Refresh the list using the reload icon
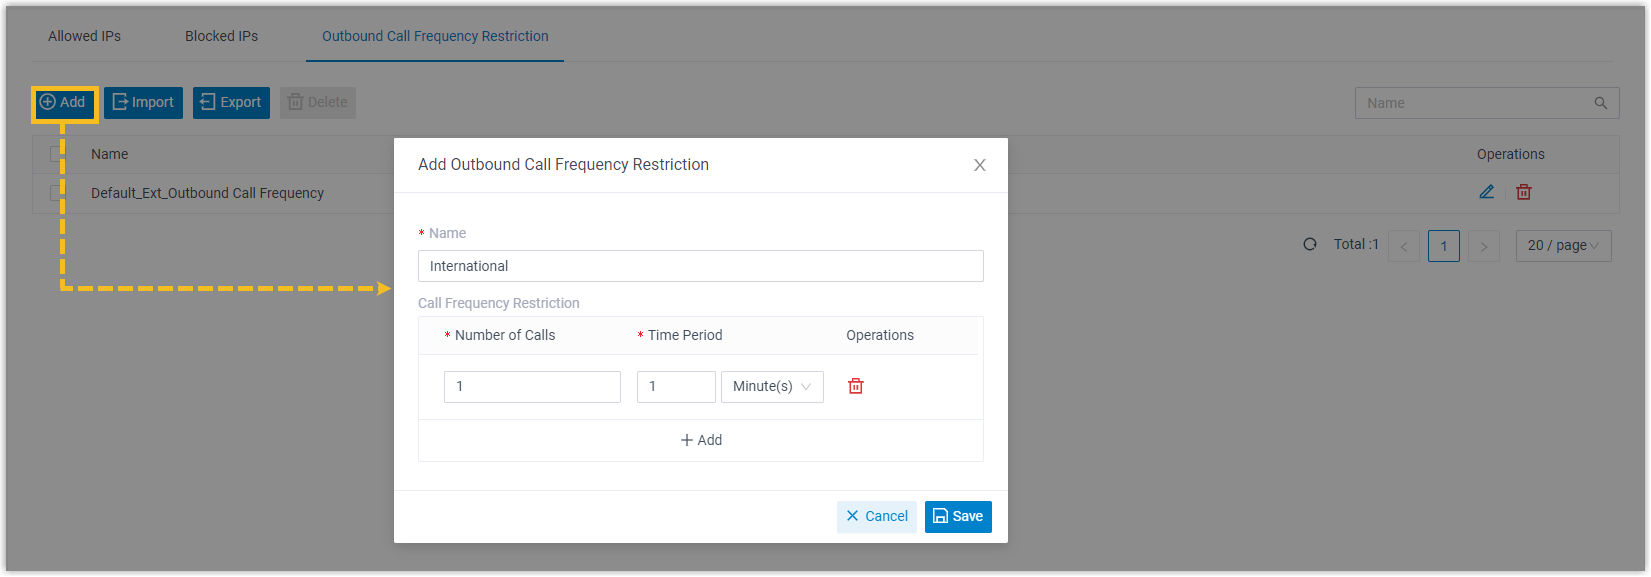Image resolution: width=1651 pixels, height=577 pixels. pyautogui.click(x=1310, y=244)
